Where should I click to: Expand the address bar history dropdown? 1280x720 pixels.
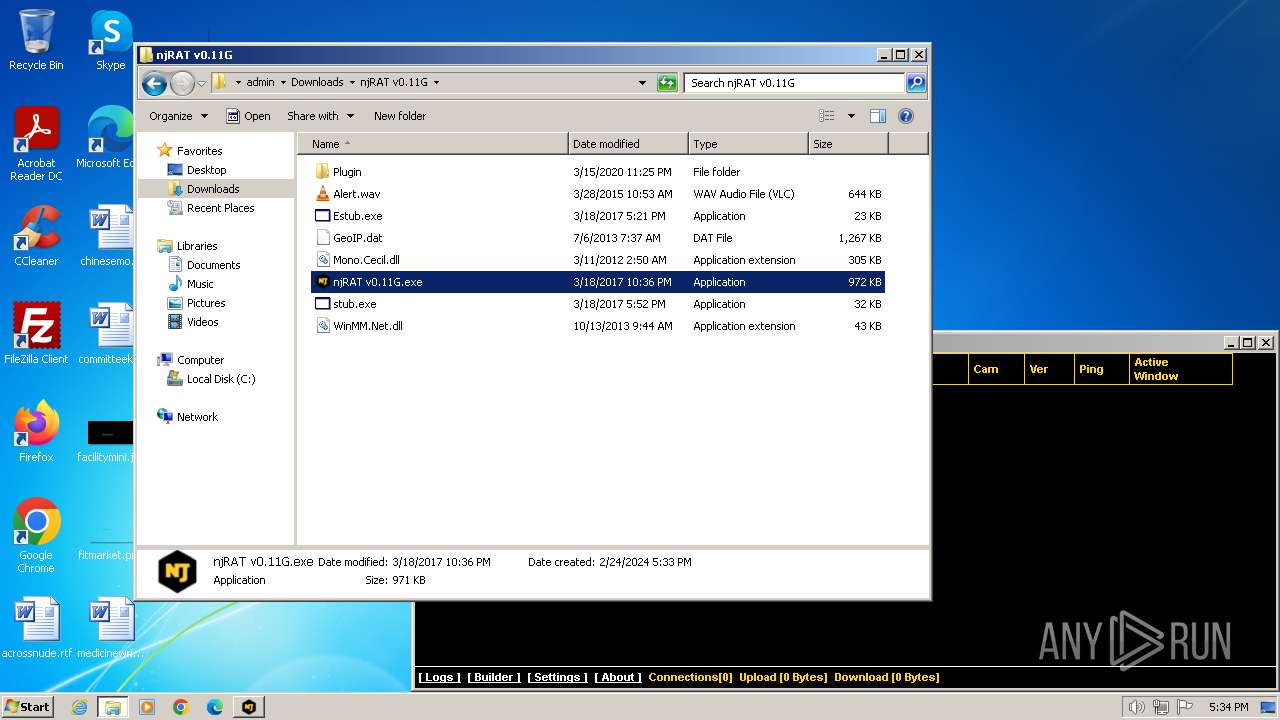[x=642, y=83]
